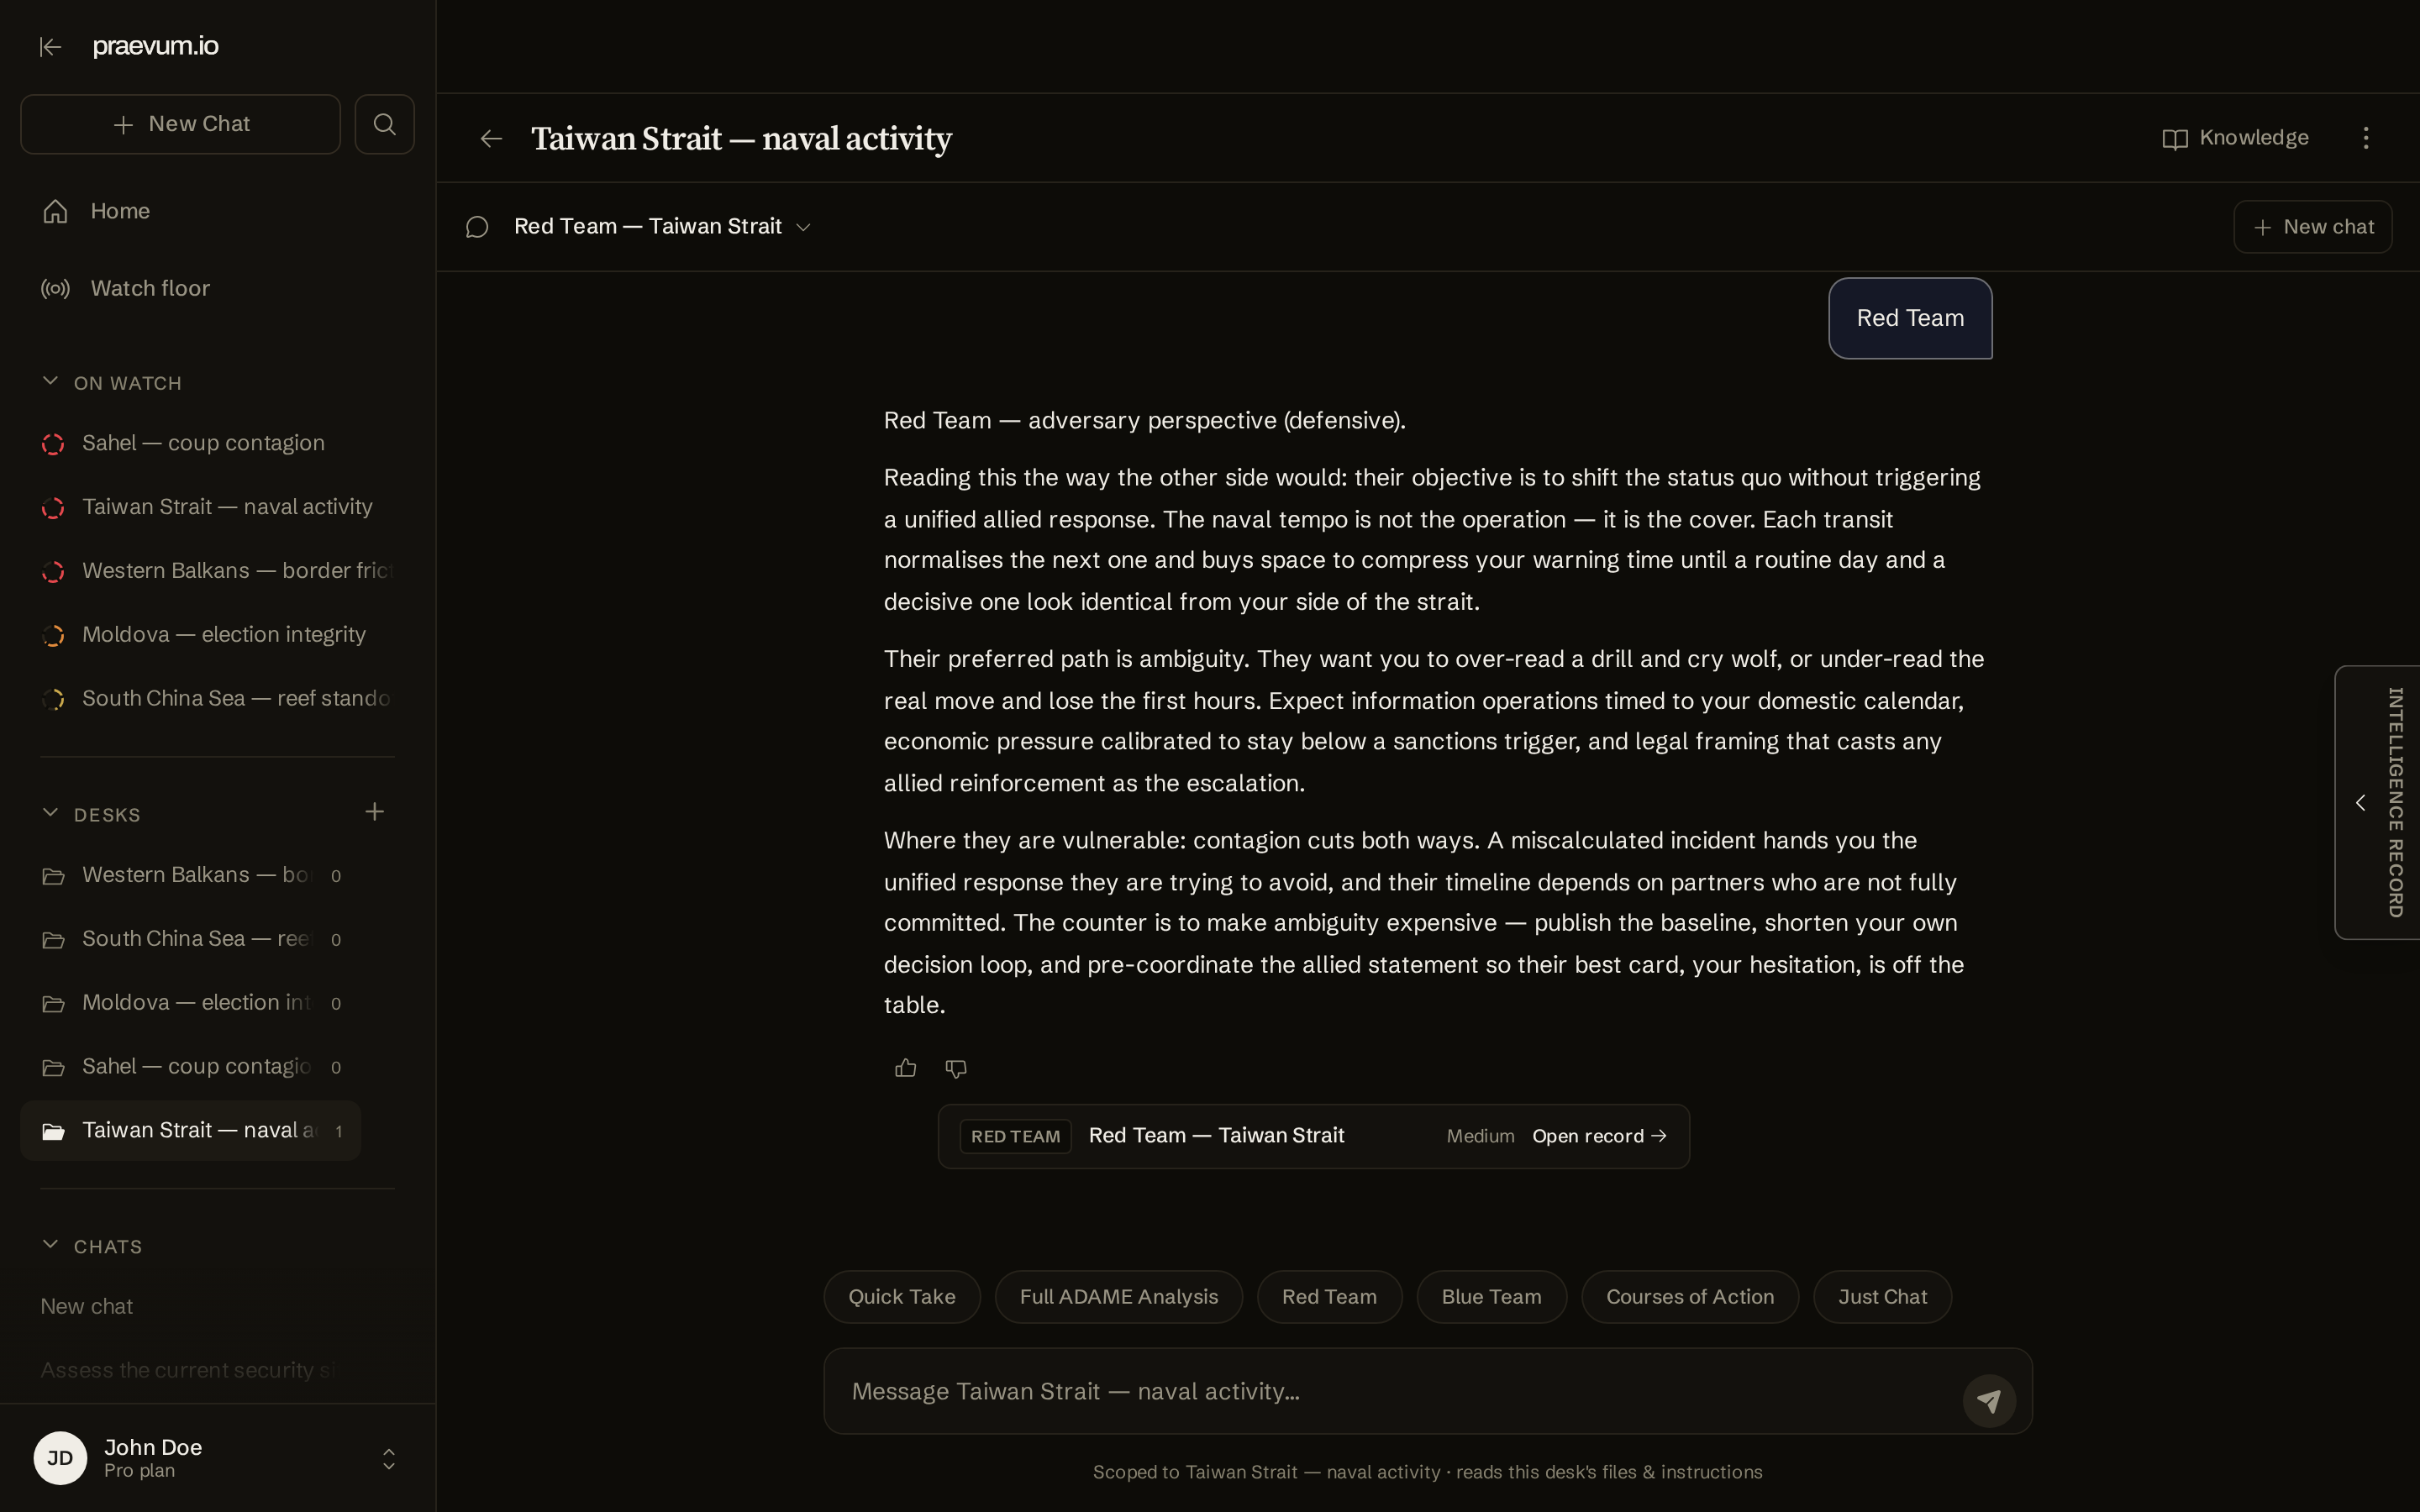
Task: Click the thumbs up feedback icon
Action: coord(906,1068)
